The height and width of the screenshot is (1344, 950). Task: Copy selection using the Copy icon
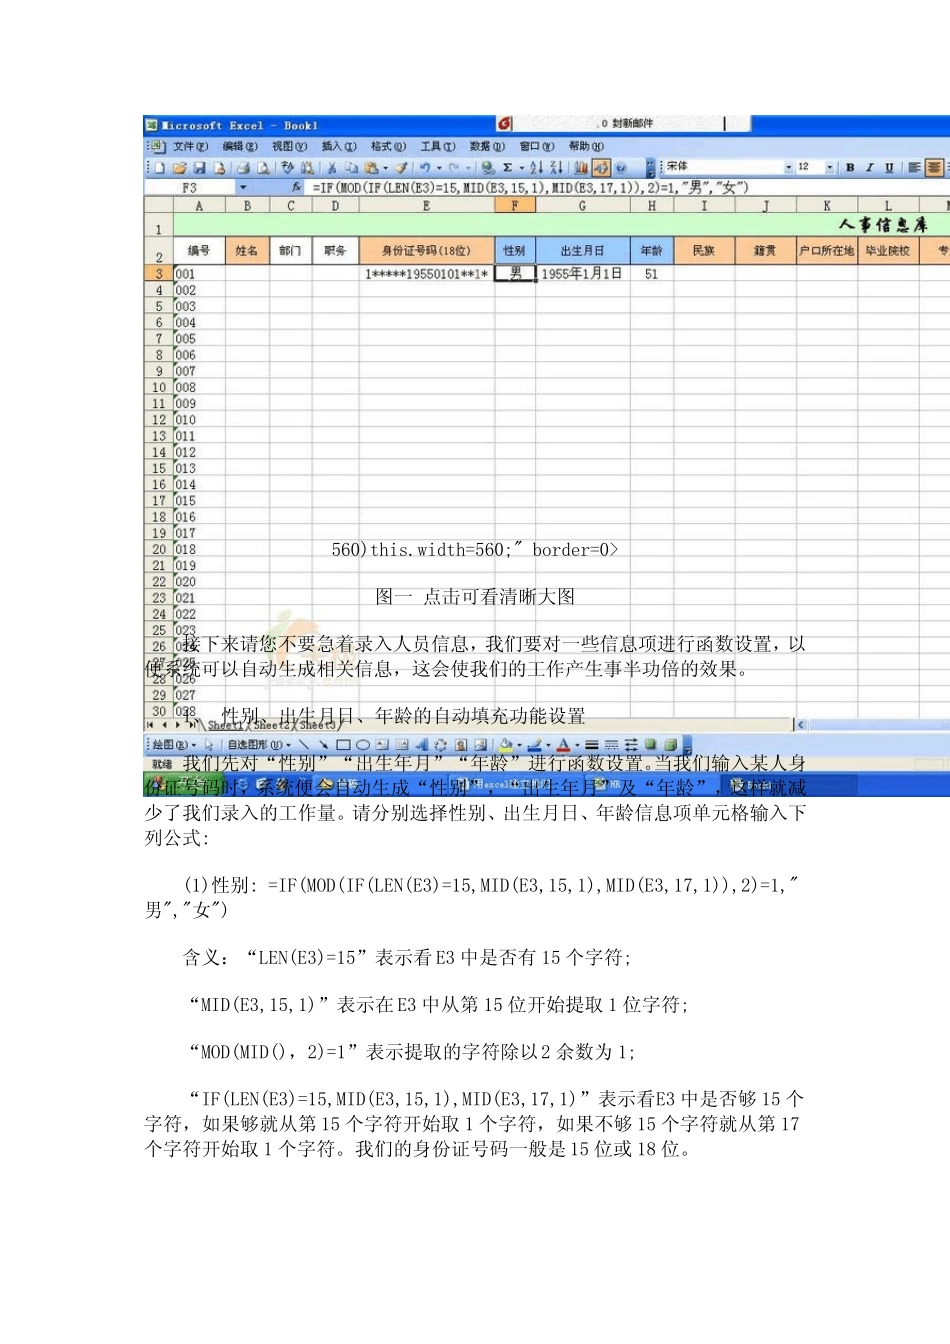point(351,167)
